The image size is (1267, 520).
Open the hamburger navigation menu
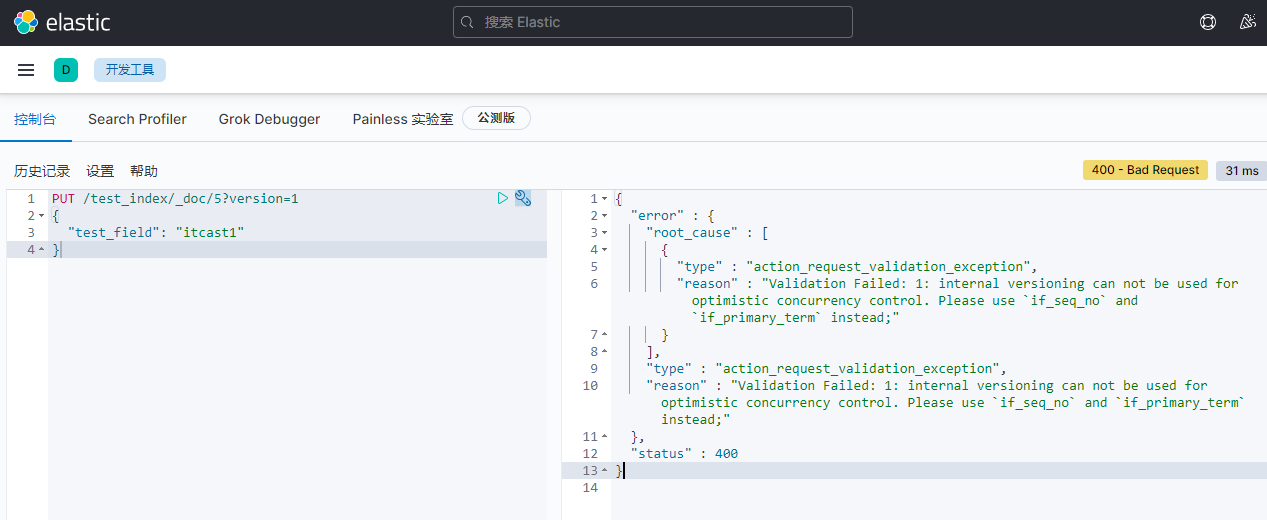click(26, 70)
